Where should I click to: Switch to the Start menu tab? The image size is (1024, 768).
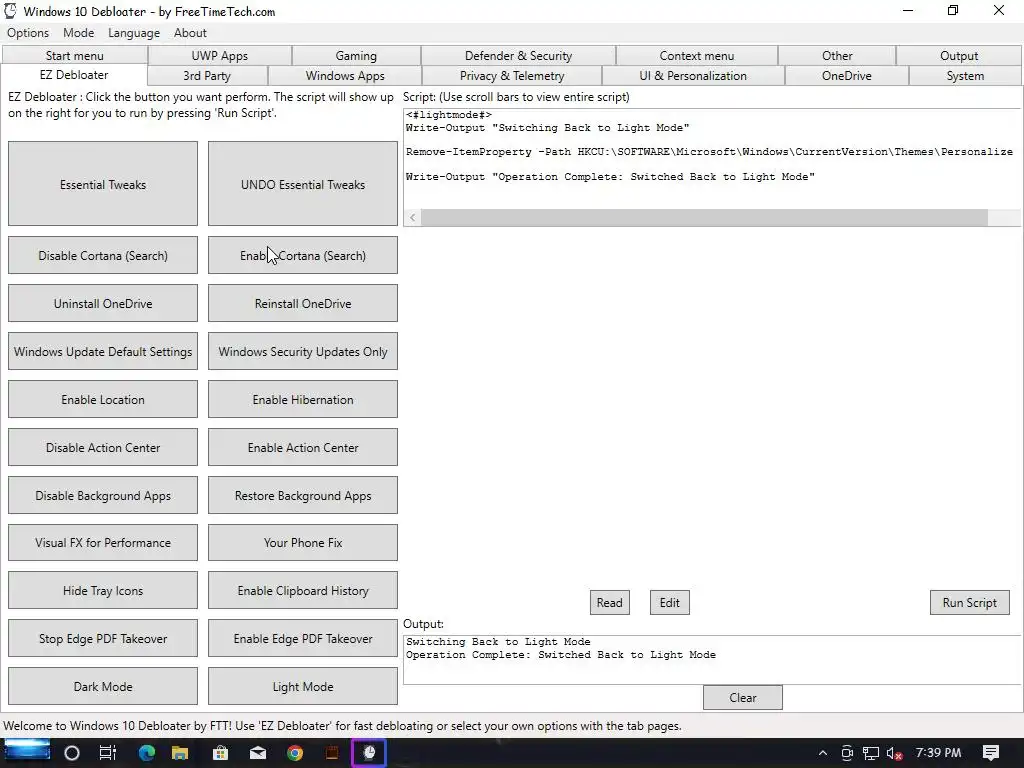[74, 56]
